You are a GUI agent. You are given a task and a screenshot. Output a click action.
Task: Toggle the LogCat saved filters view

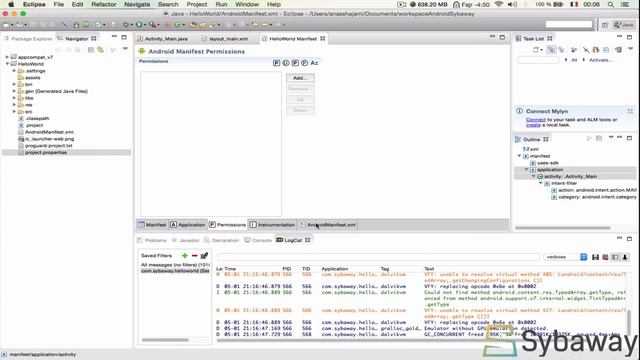click(615, 257)
